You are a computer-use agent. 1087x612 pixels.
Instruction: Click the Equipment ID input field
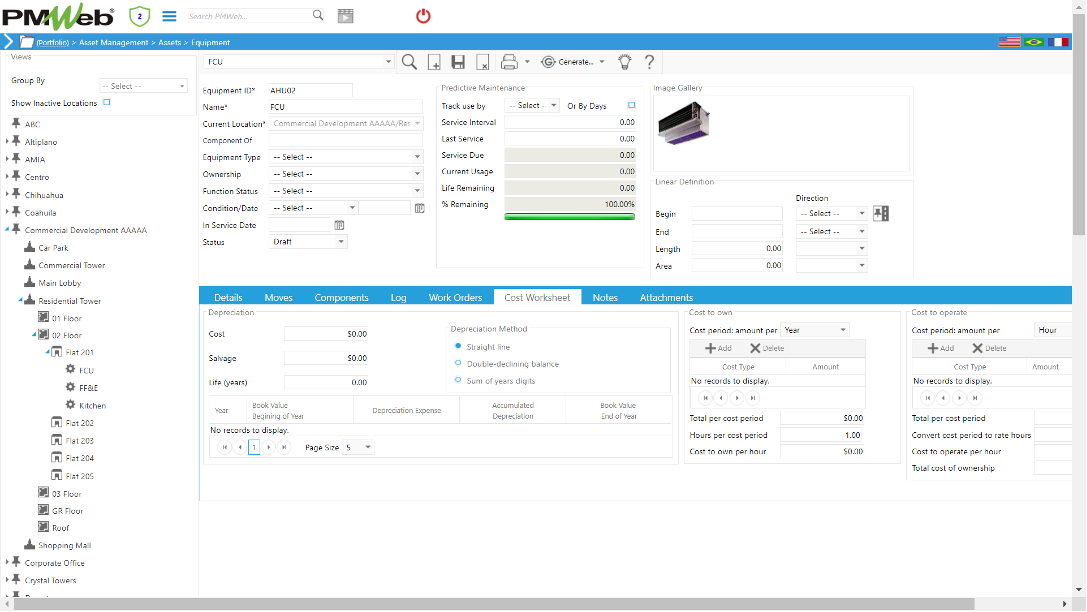[x=310, y=90]
